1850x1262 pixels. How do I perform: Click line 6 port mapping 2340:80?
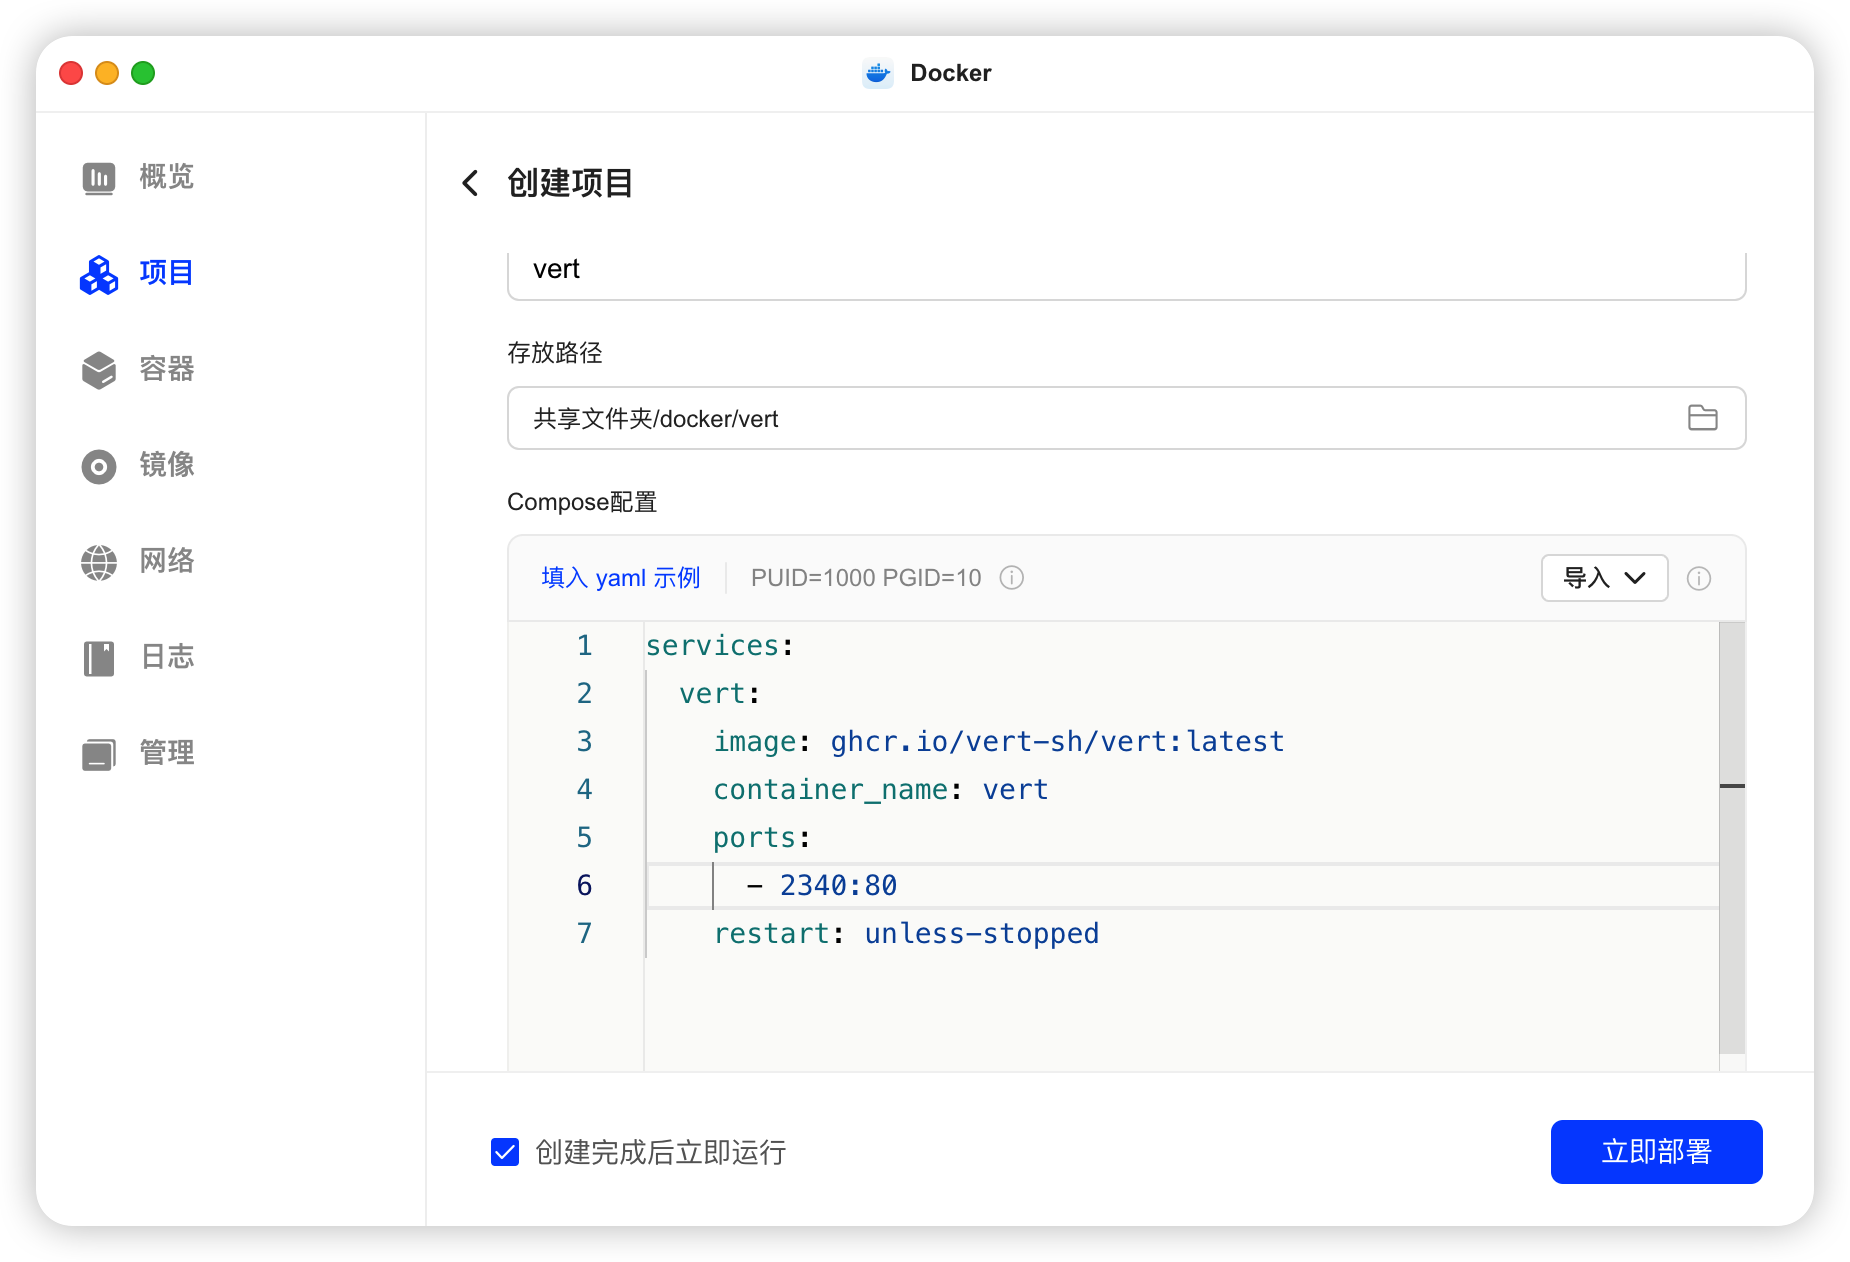[x=838, y=886]
